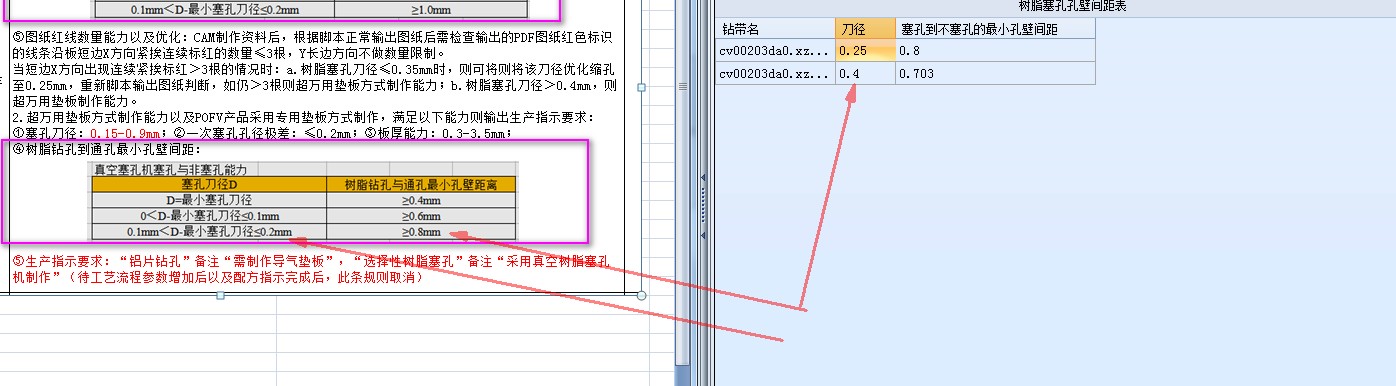Image resolution: width=1396 pixels, height=386 pixels.
Task: Sort by the 刀径 column header
Action: 865,29
